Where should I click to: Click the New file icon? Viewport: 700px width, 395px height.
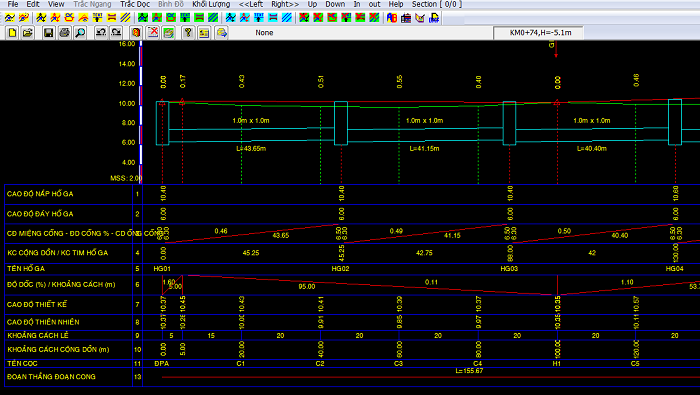pos(12,33)
